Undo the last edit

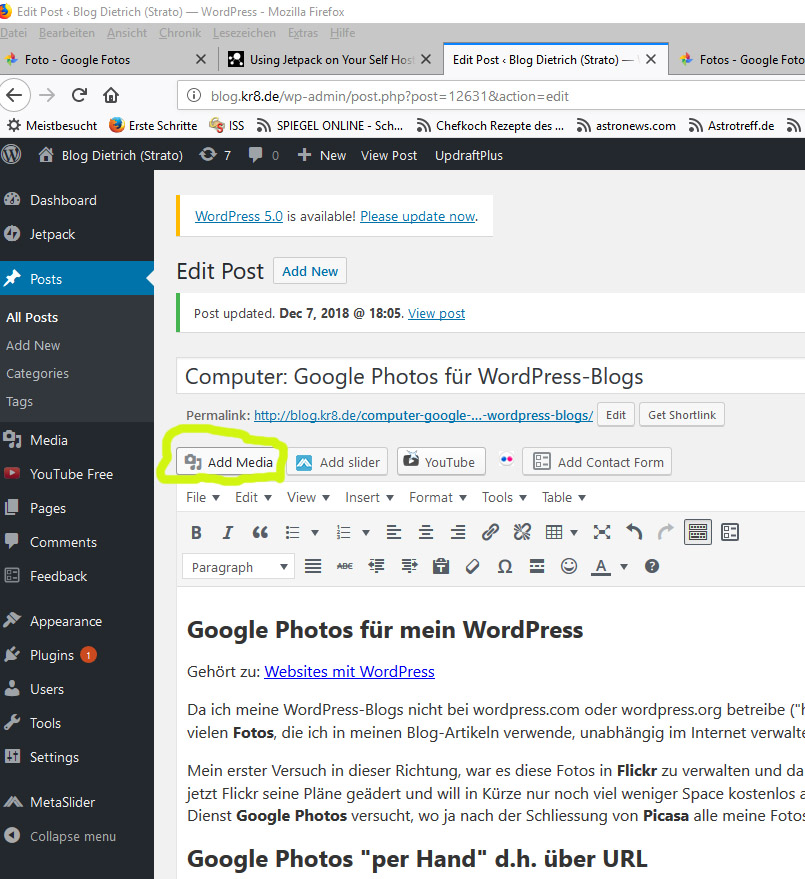tap(634, 532)
